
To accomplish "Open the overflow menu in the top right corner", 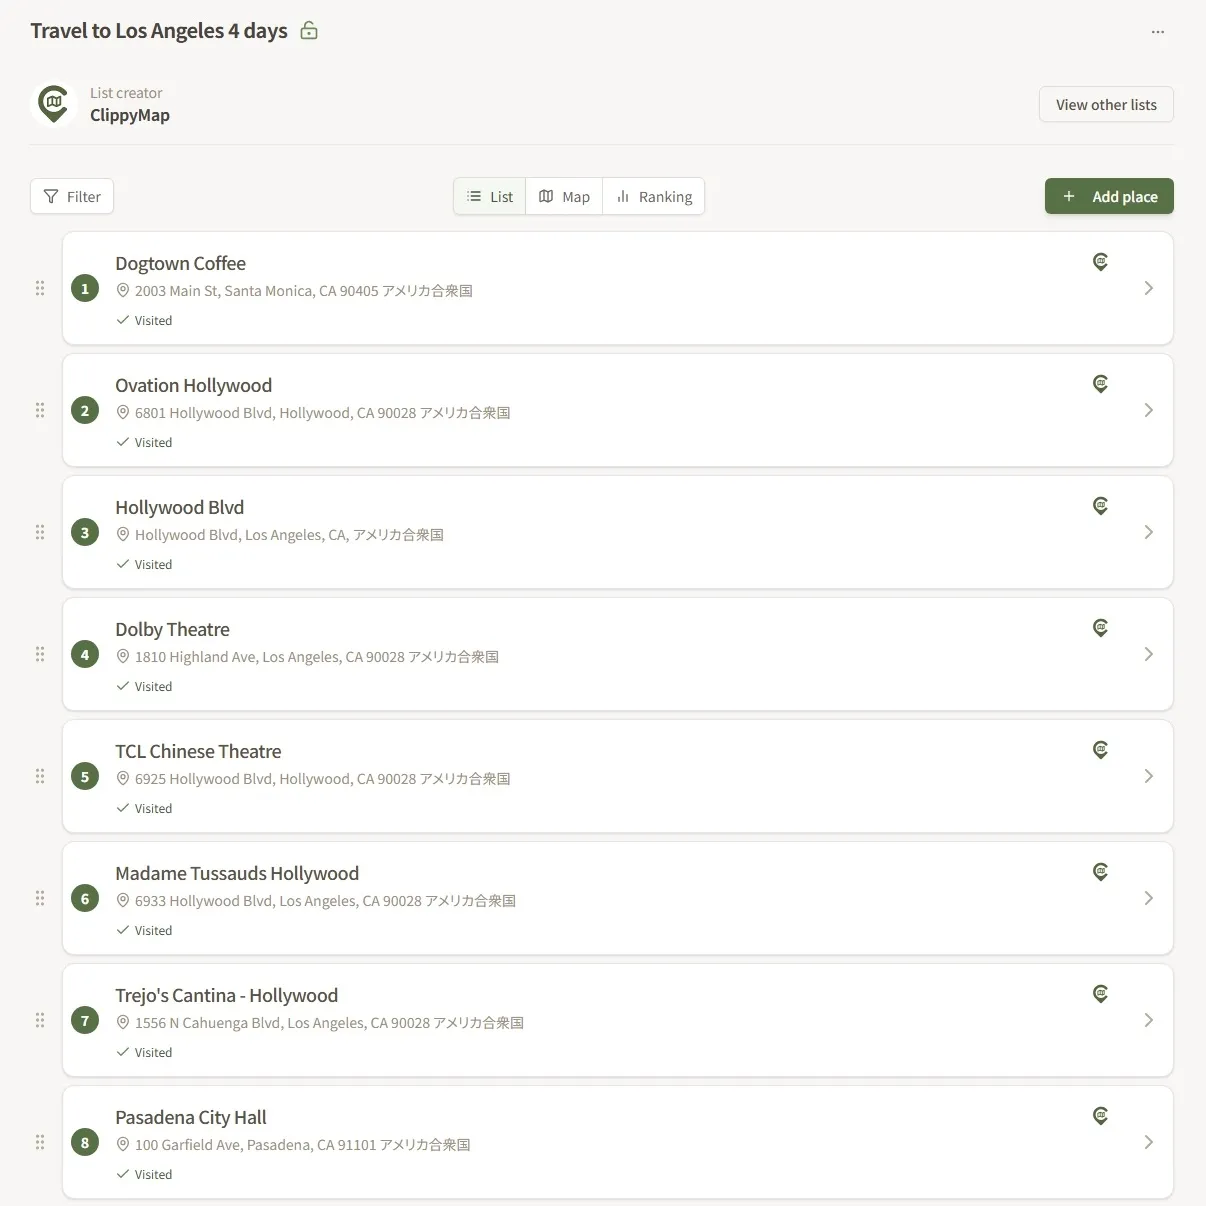I will point(1157,31).
